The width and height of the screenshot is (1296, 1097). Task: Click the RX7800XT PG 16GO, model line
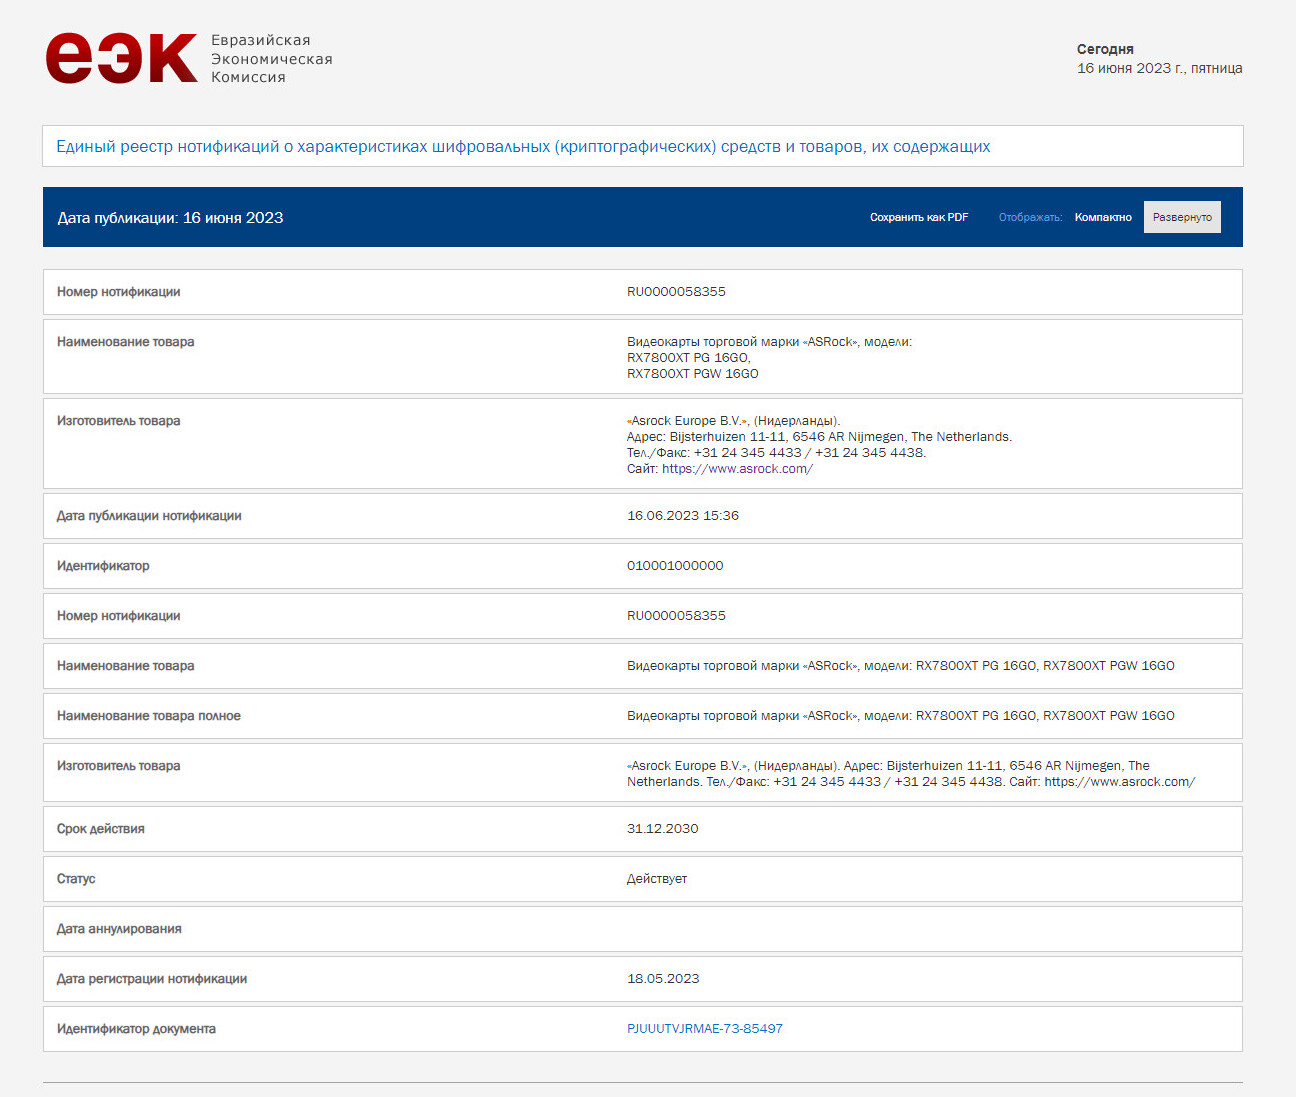(x=689, y=358)
